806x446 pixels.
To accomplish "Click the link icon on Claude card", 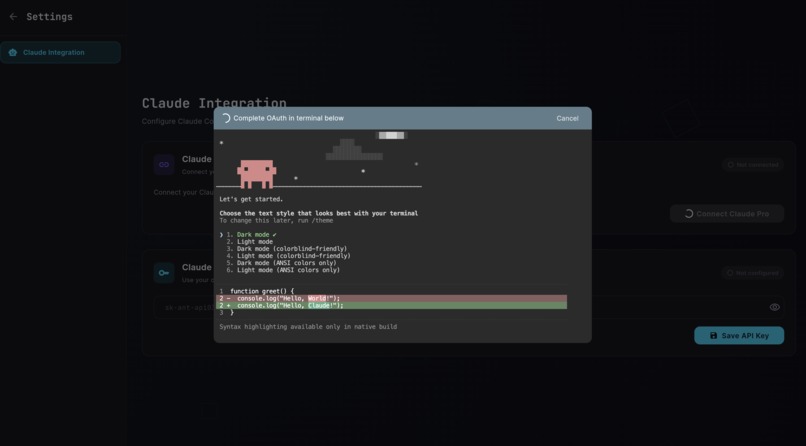I will point(164,165).
